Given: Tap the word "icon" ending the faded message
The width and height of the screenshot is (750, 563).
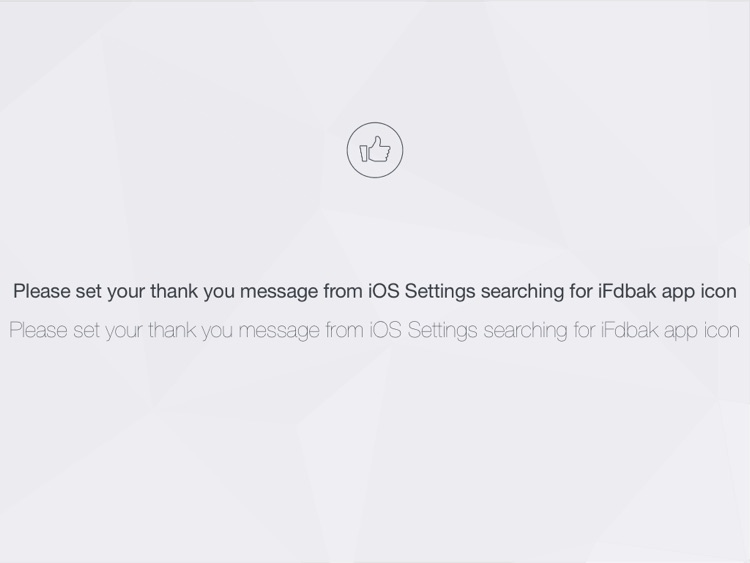Looking at the screenshot, I should (720, 330).
